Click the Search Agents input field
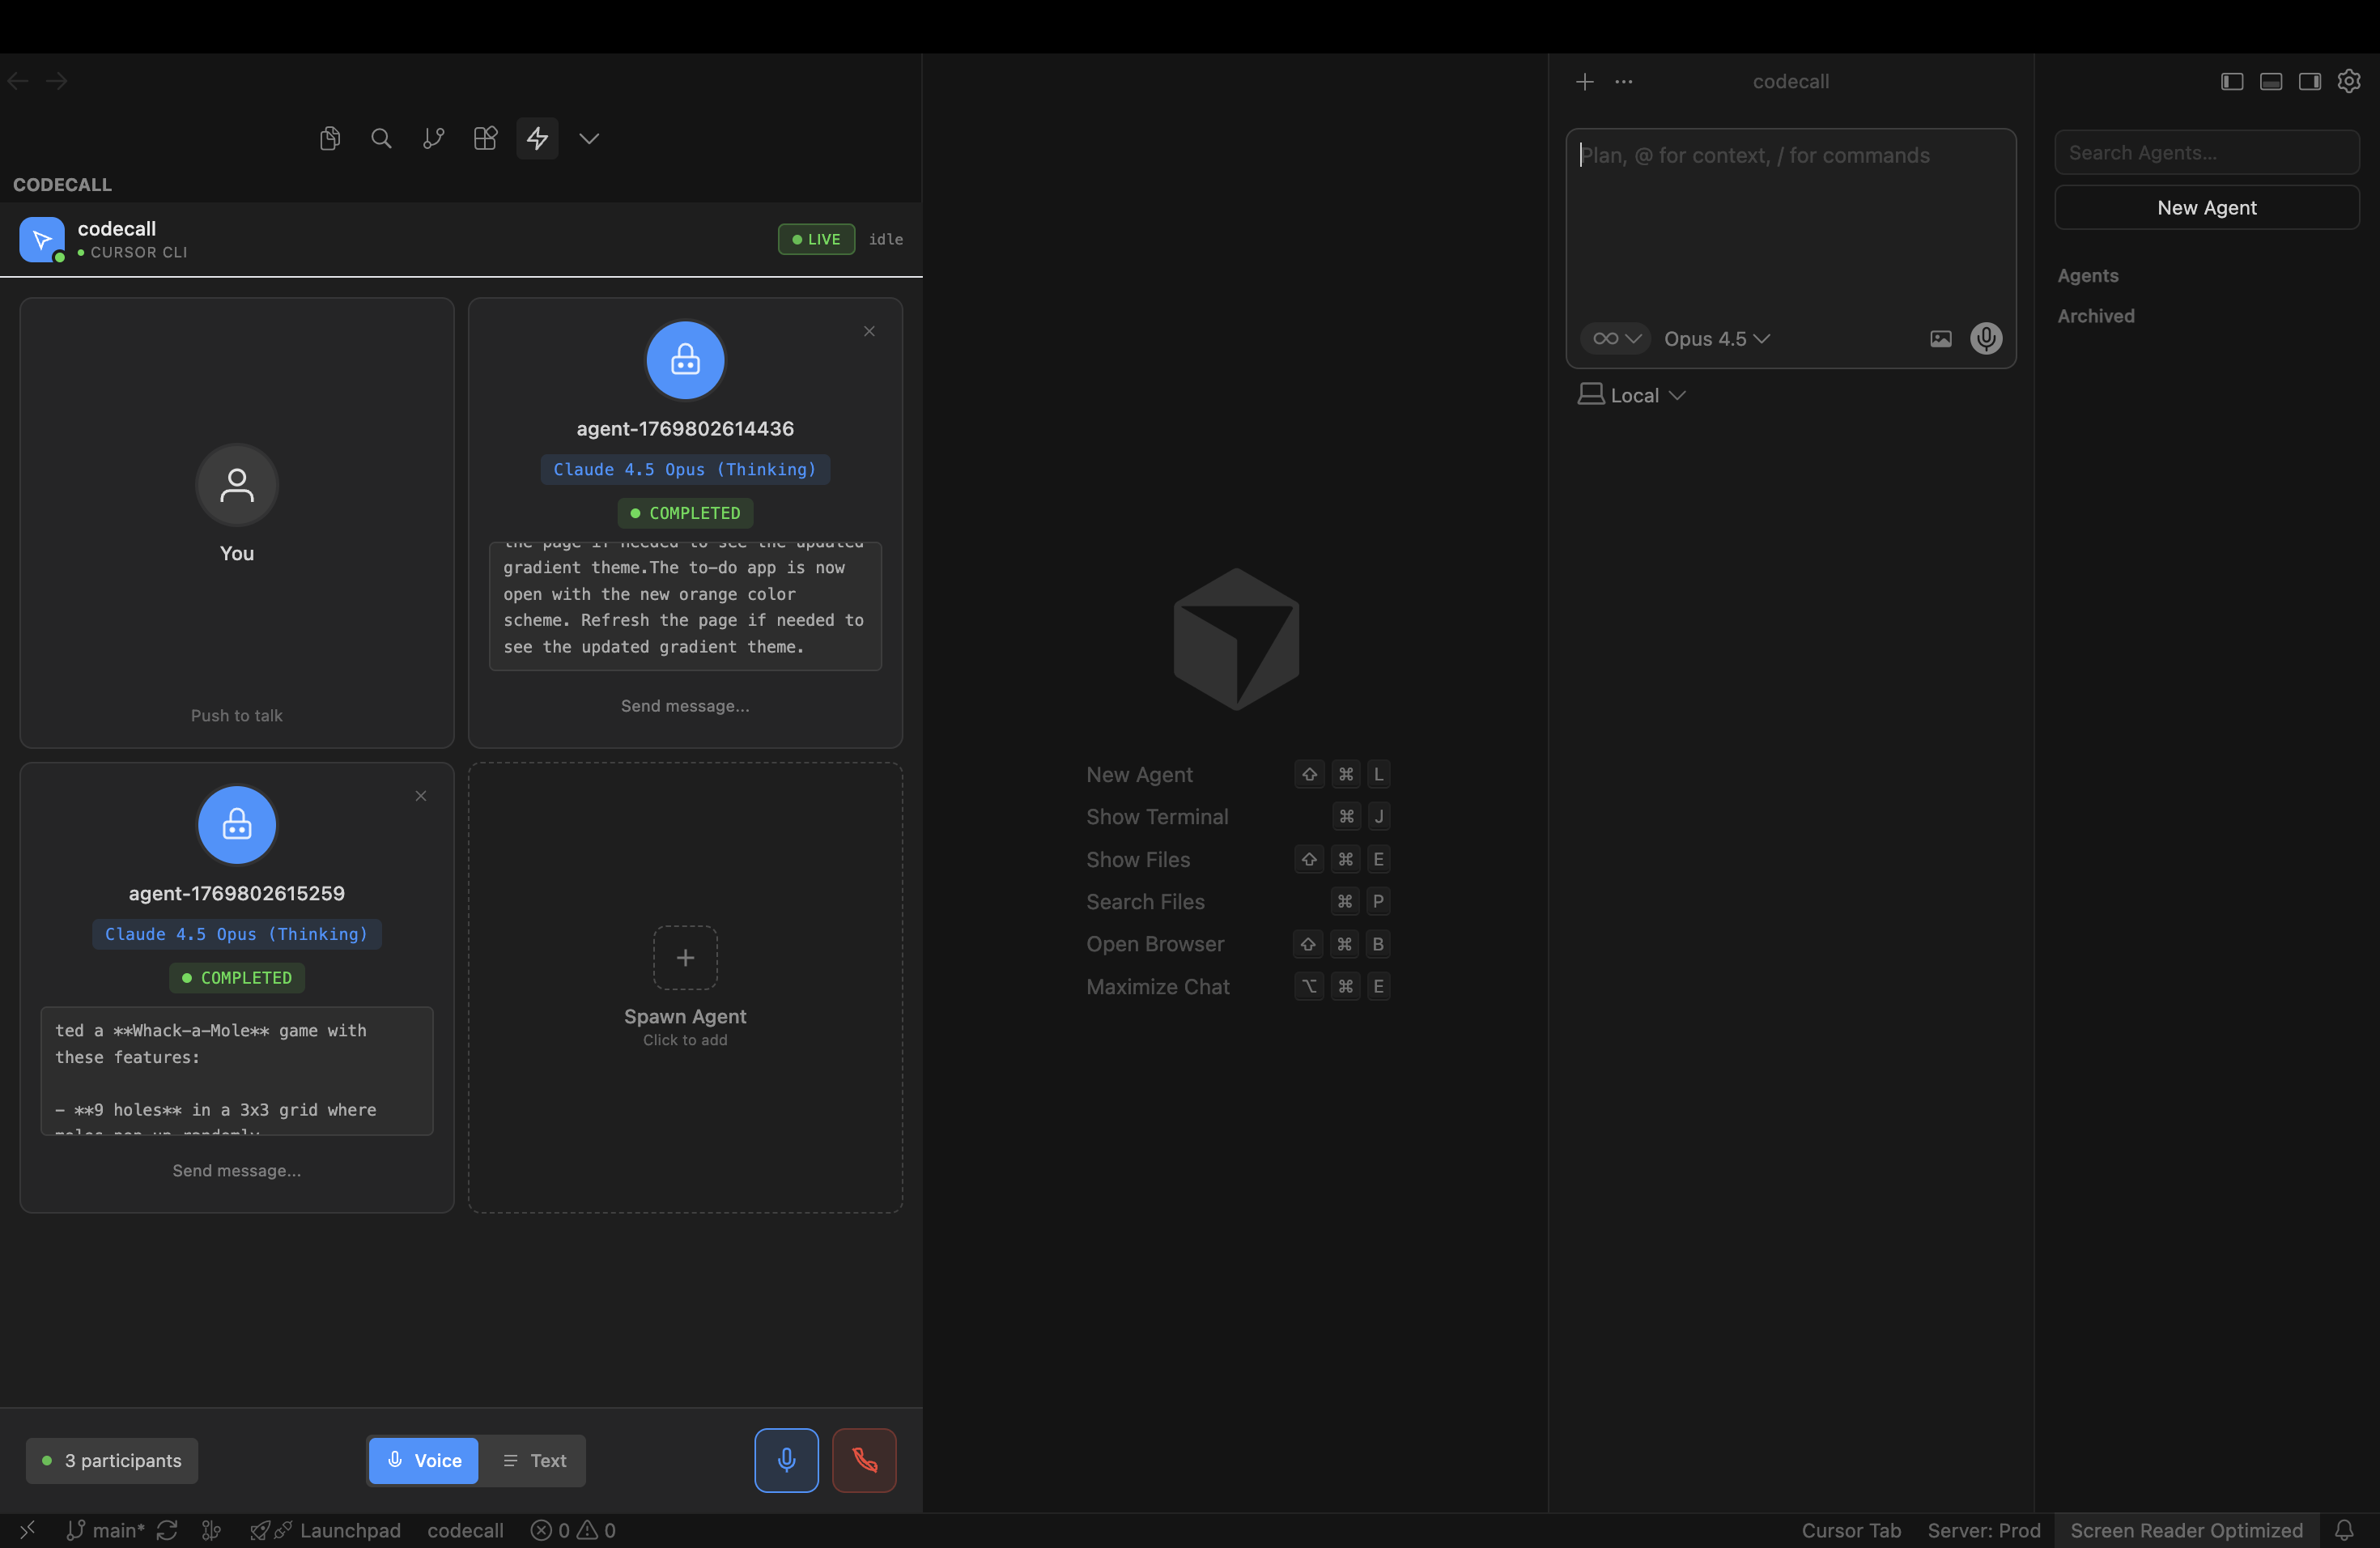Image resolution: width=2380 pixels, height=1548 pixels. pos(2206,153)
